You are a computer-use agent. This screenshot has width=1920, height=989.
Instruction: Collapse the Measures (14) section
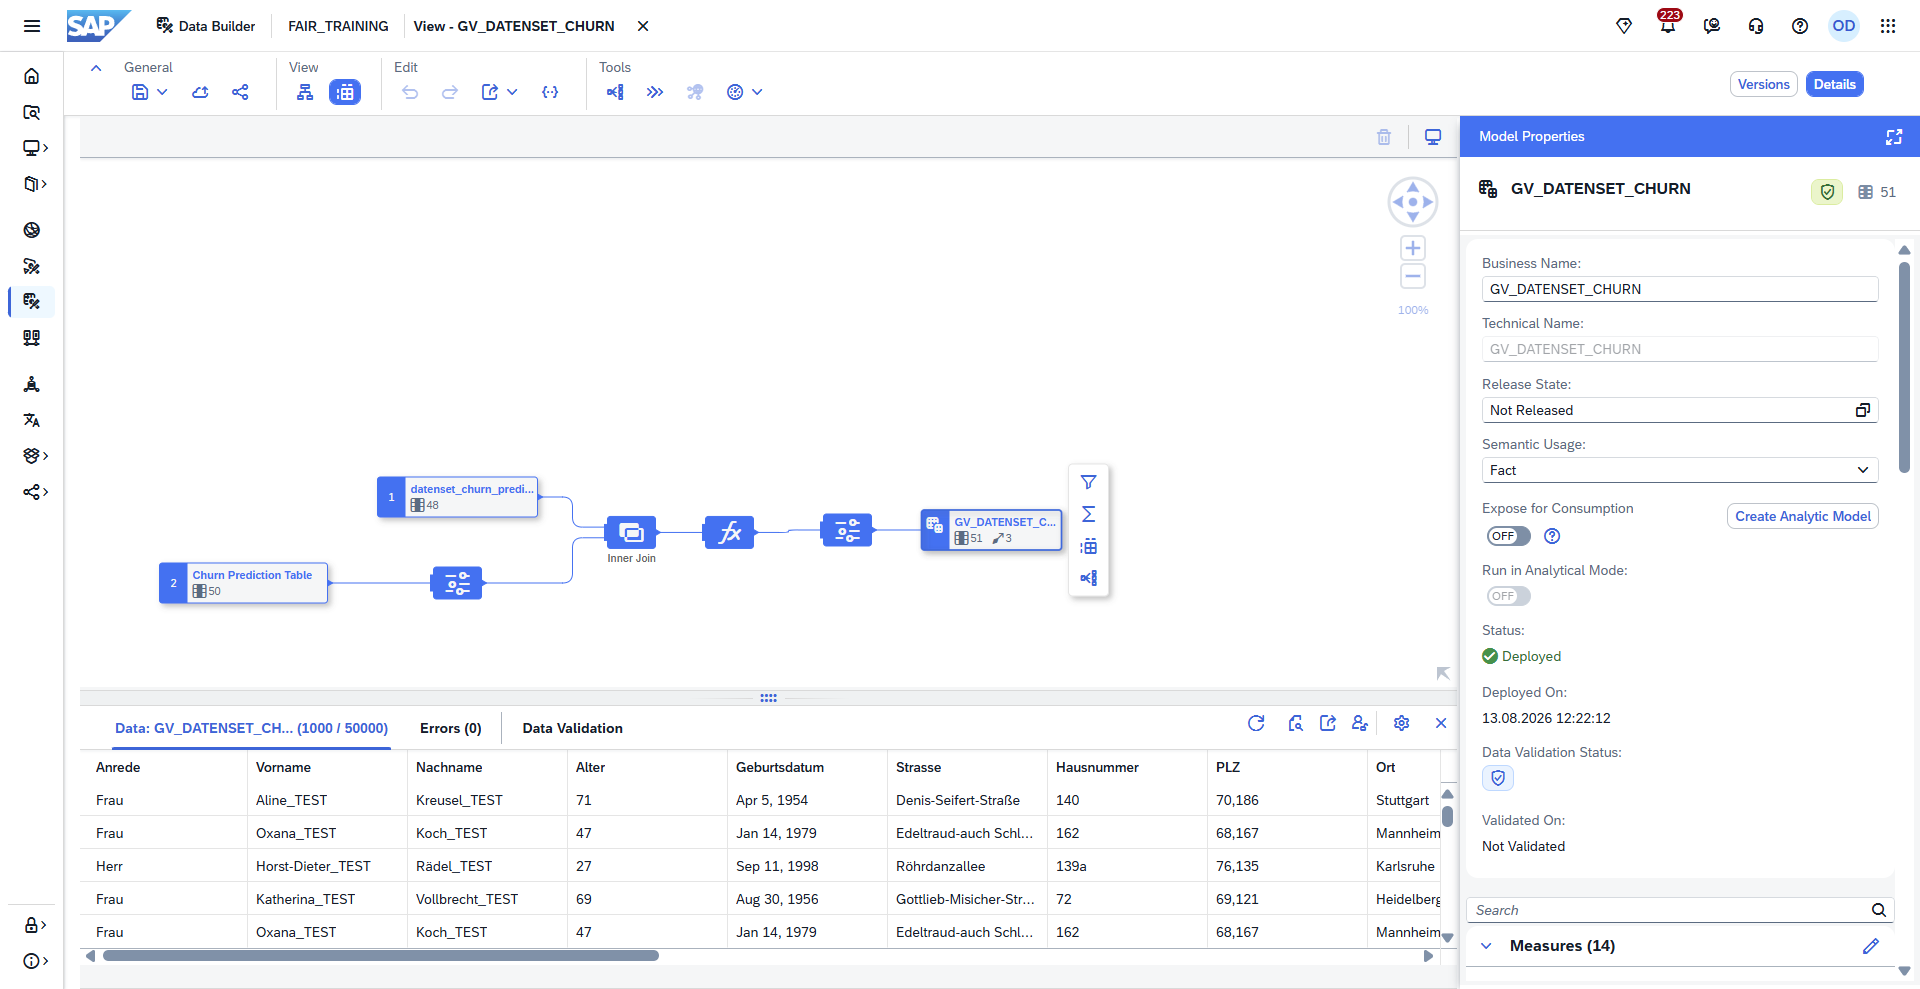pyautogui.click(x=1487, y=946)
